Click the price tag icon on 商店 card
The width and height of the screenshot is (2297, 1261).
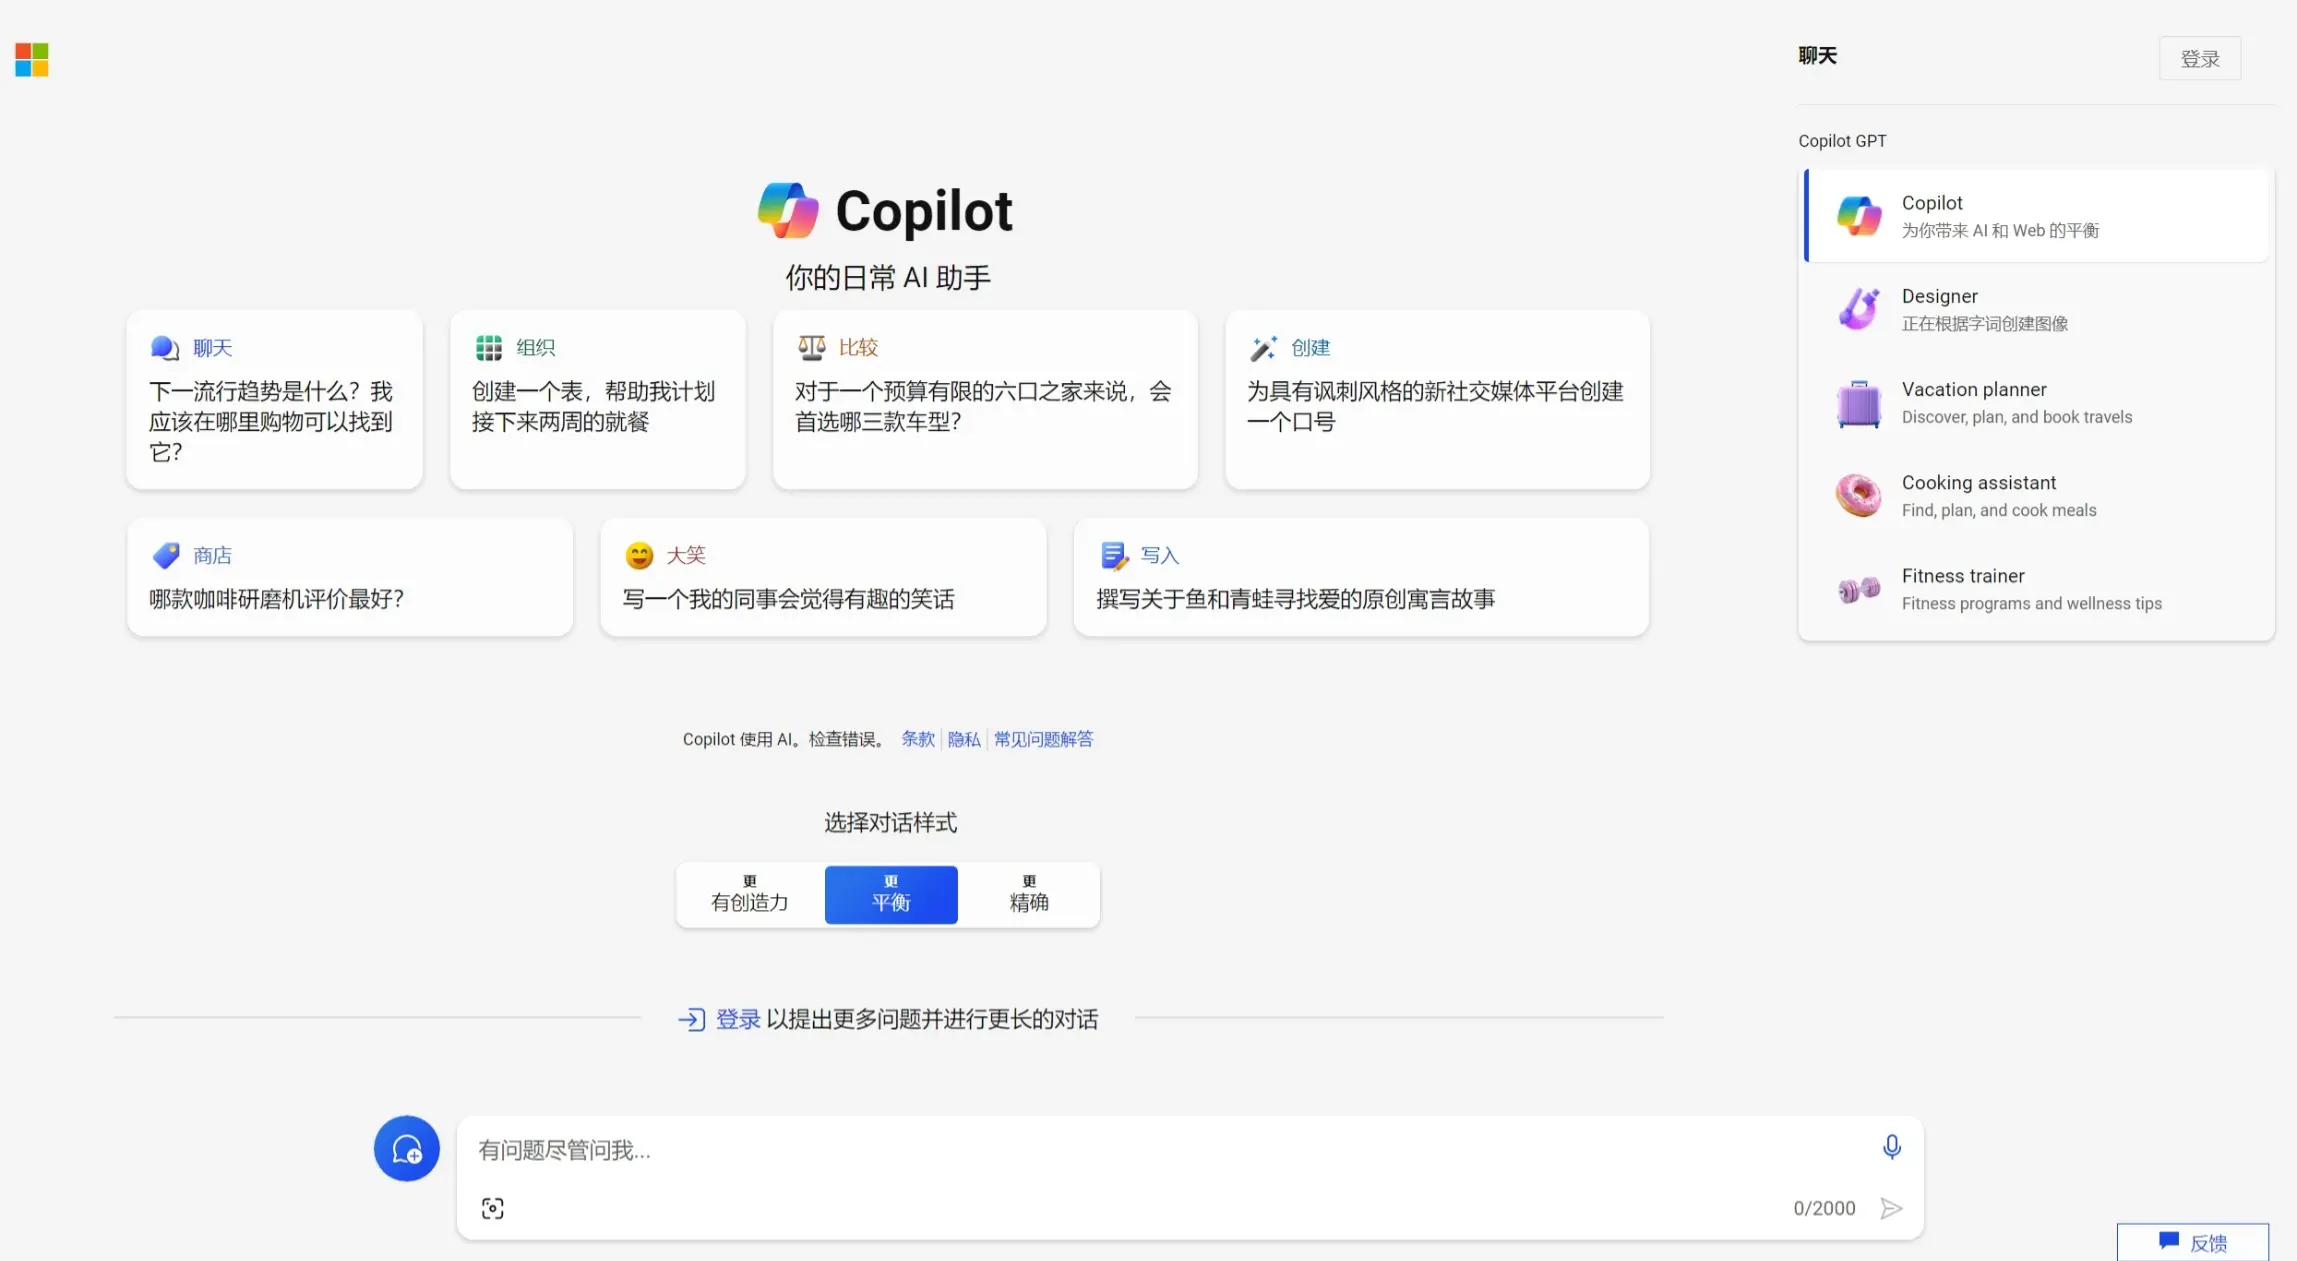pyautogui.click(x=166, y=555)
